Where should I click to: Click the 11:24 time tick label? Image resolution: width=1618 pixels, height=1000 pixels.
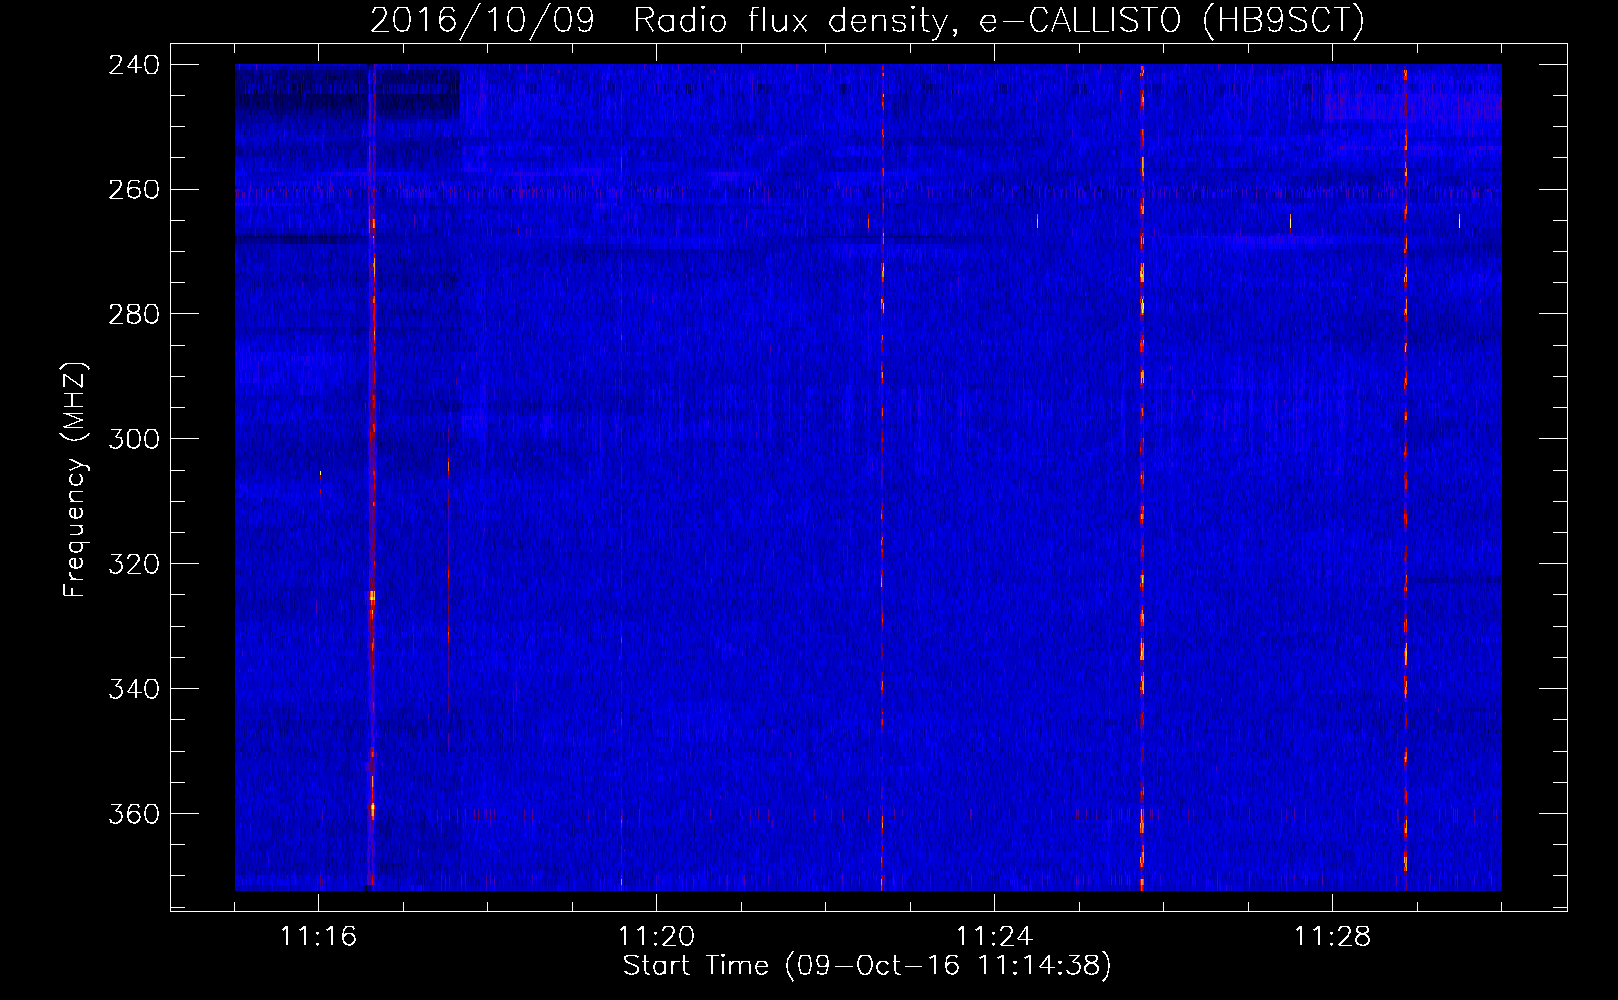994,937
